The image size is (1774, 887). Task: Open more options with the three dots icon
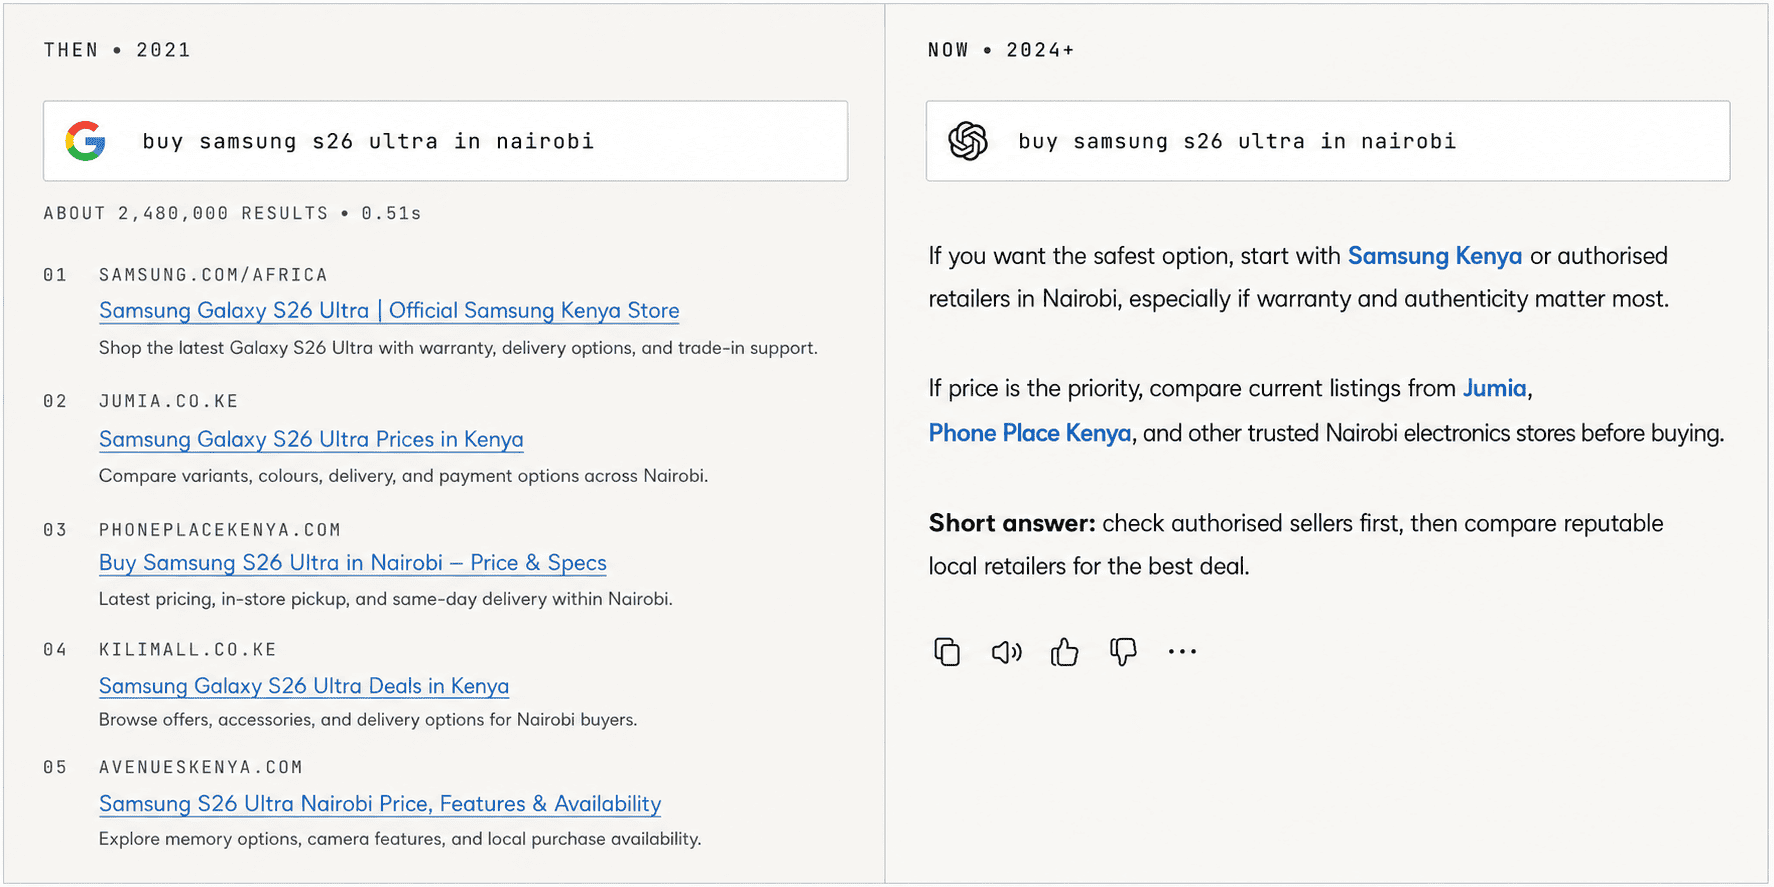pyautogui.click(x=1182, y=652)
